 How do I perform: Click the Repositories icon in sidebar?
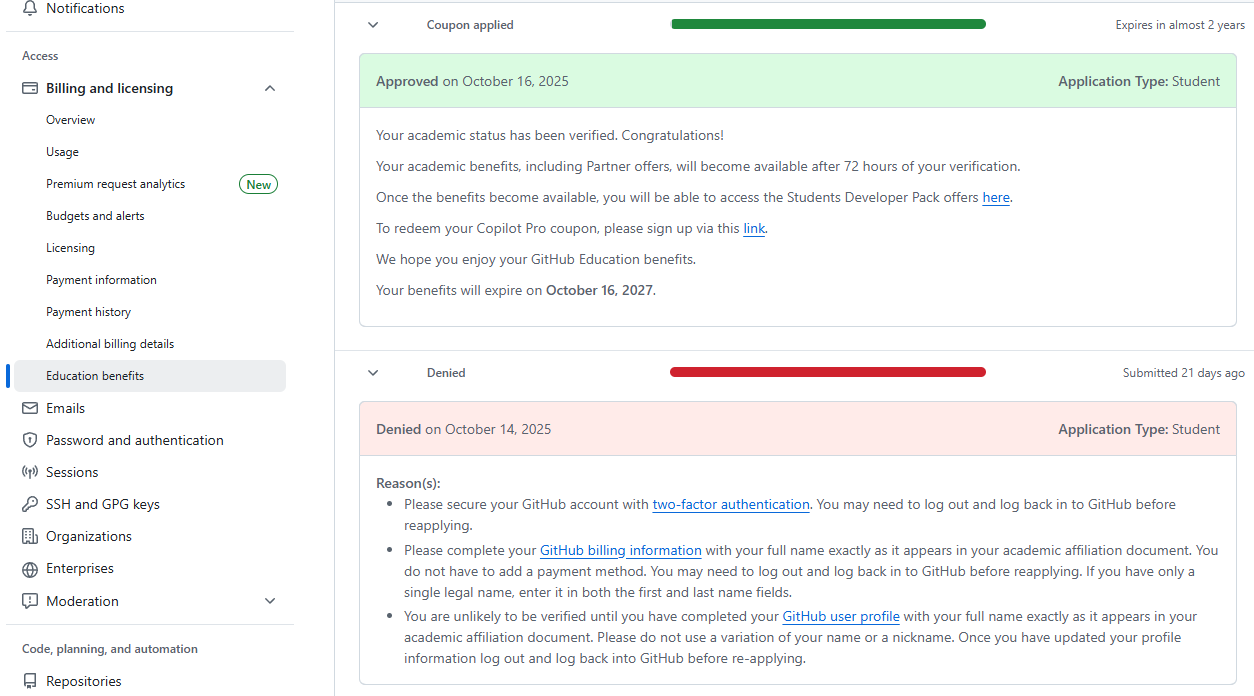30,681
